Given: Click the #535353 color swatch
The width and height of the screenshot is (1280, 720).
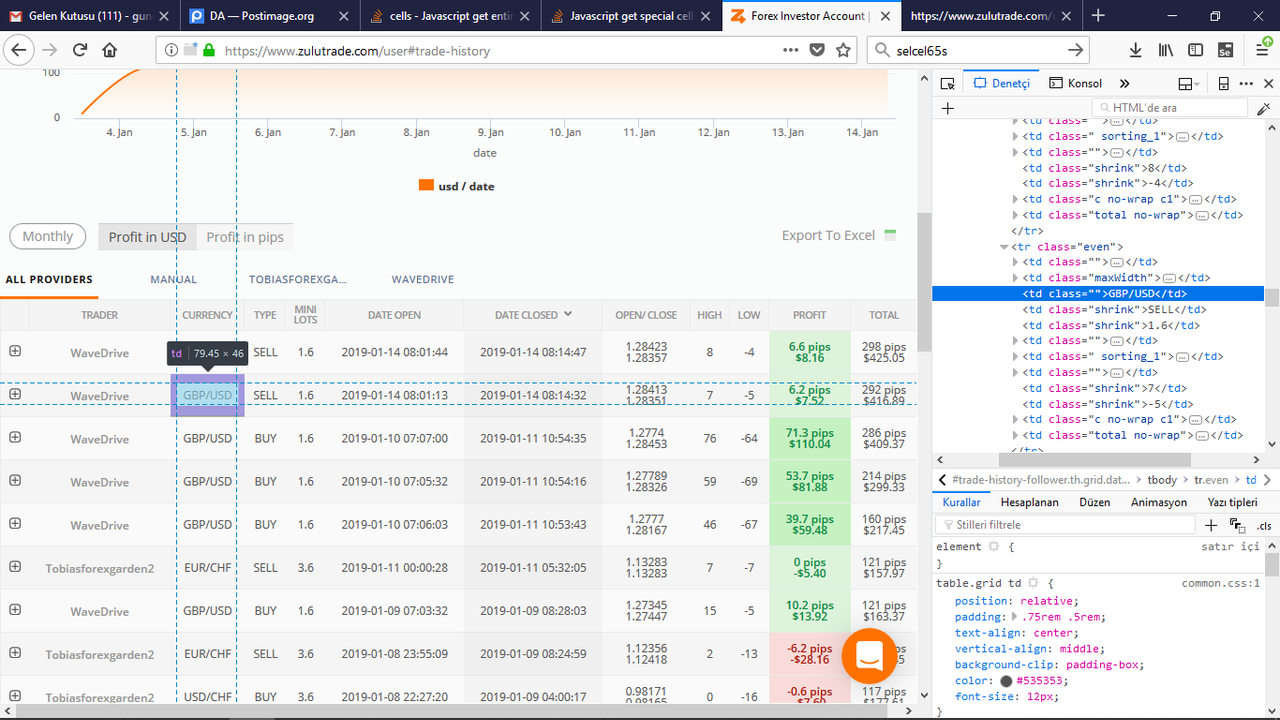Looking at the screenshot, I should click(x=1006, y=681).
